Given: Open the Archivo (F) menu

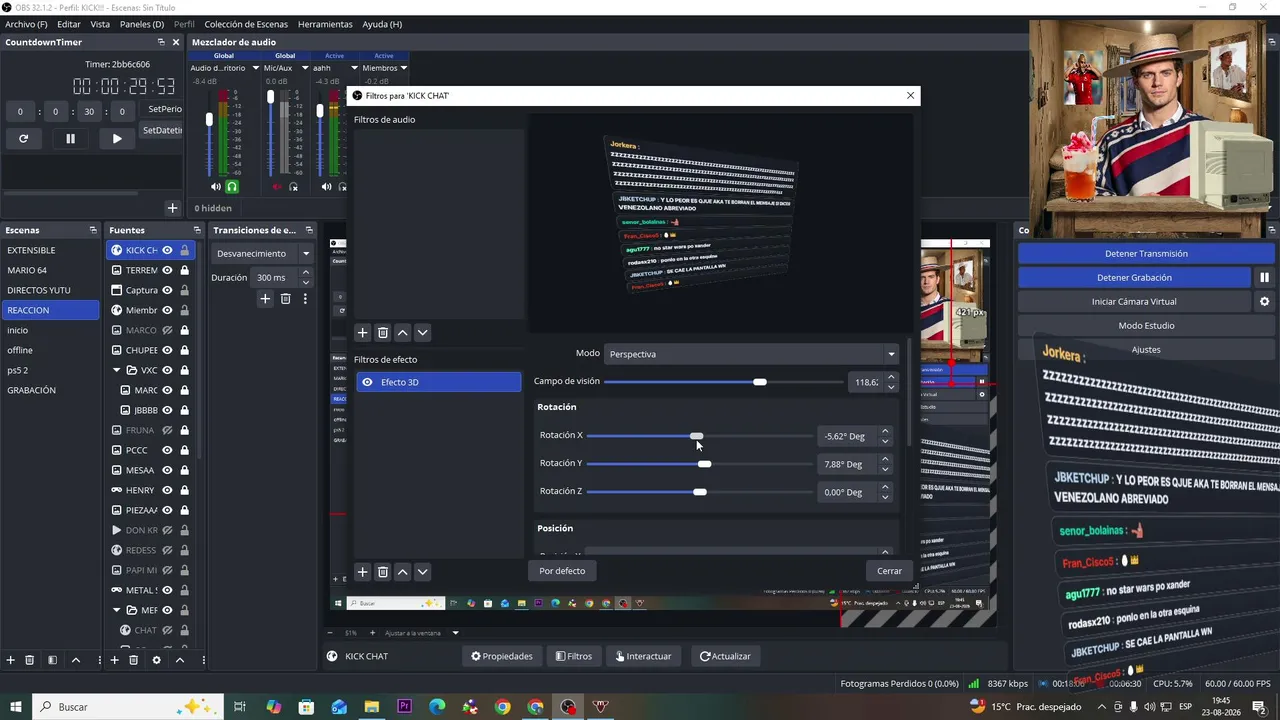Looking at the screenshot, I should click(26, 24).
